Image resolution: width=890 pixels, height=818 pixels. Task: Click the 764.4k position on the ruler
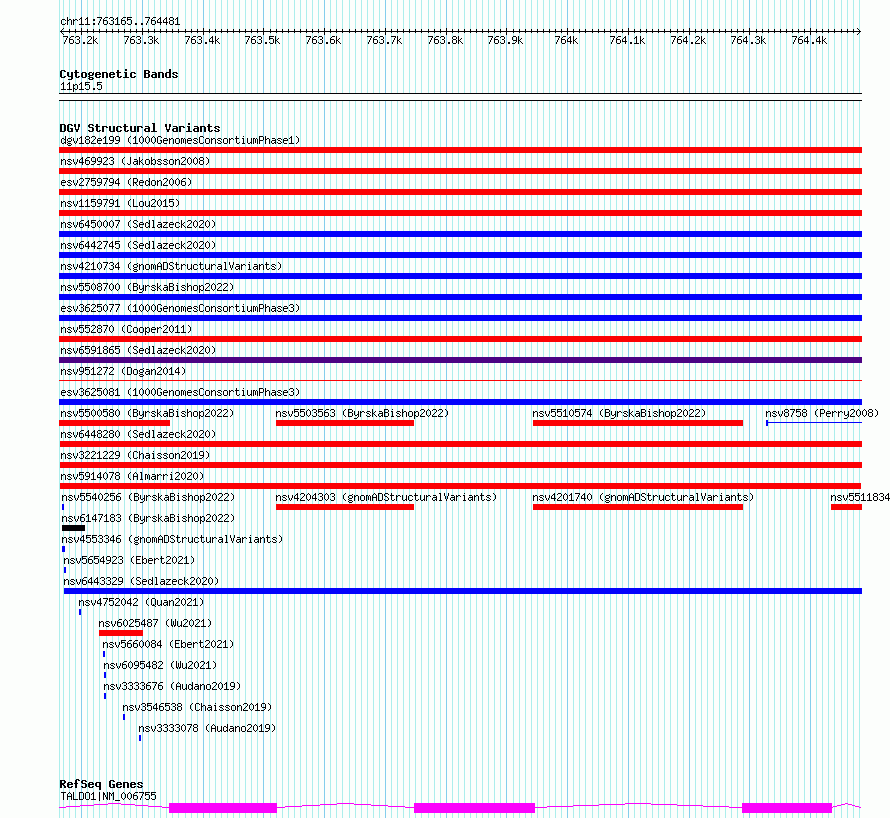tap(809, 40)
